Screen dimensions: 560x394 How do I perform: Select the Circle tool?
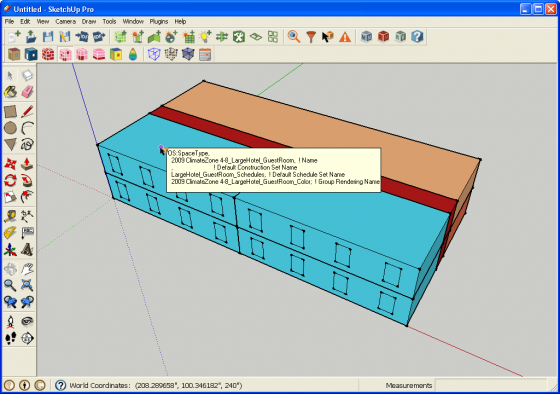click(10, 128)
